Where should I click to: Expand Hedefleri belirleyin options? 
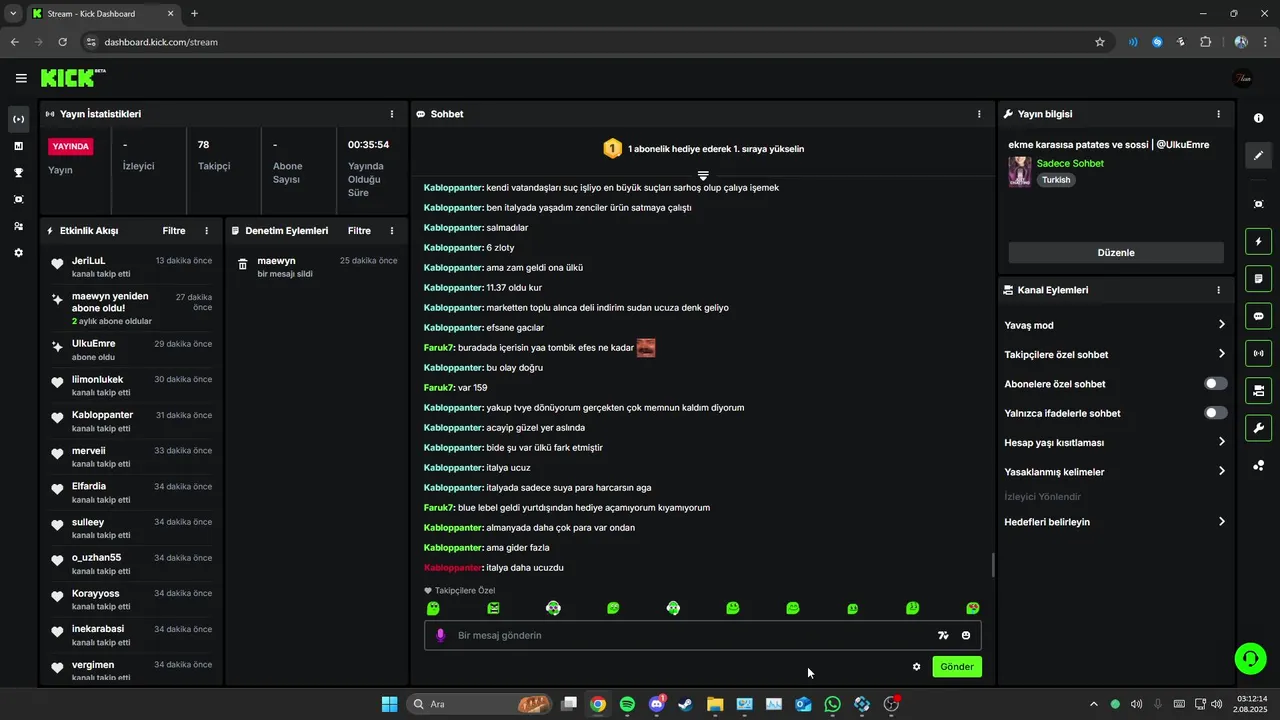click(1114, 522)
